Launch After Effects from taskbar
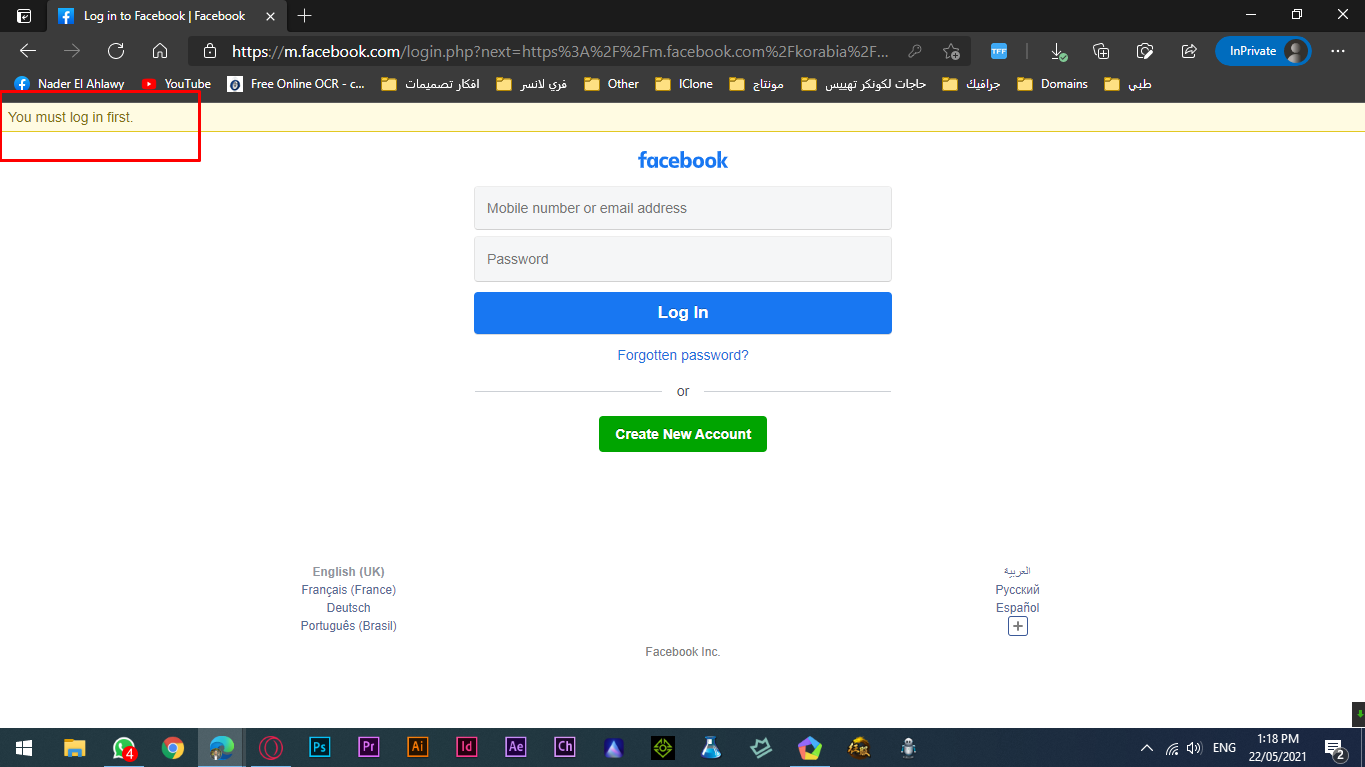The height and width of the screenshot is (767, 1365). (x=516, y=747)
